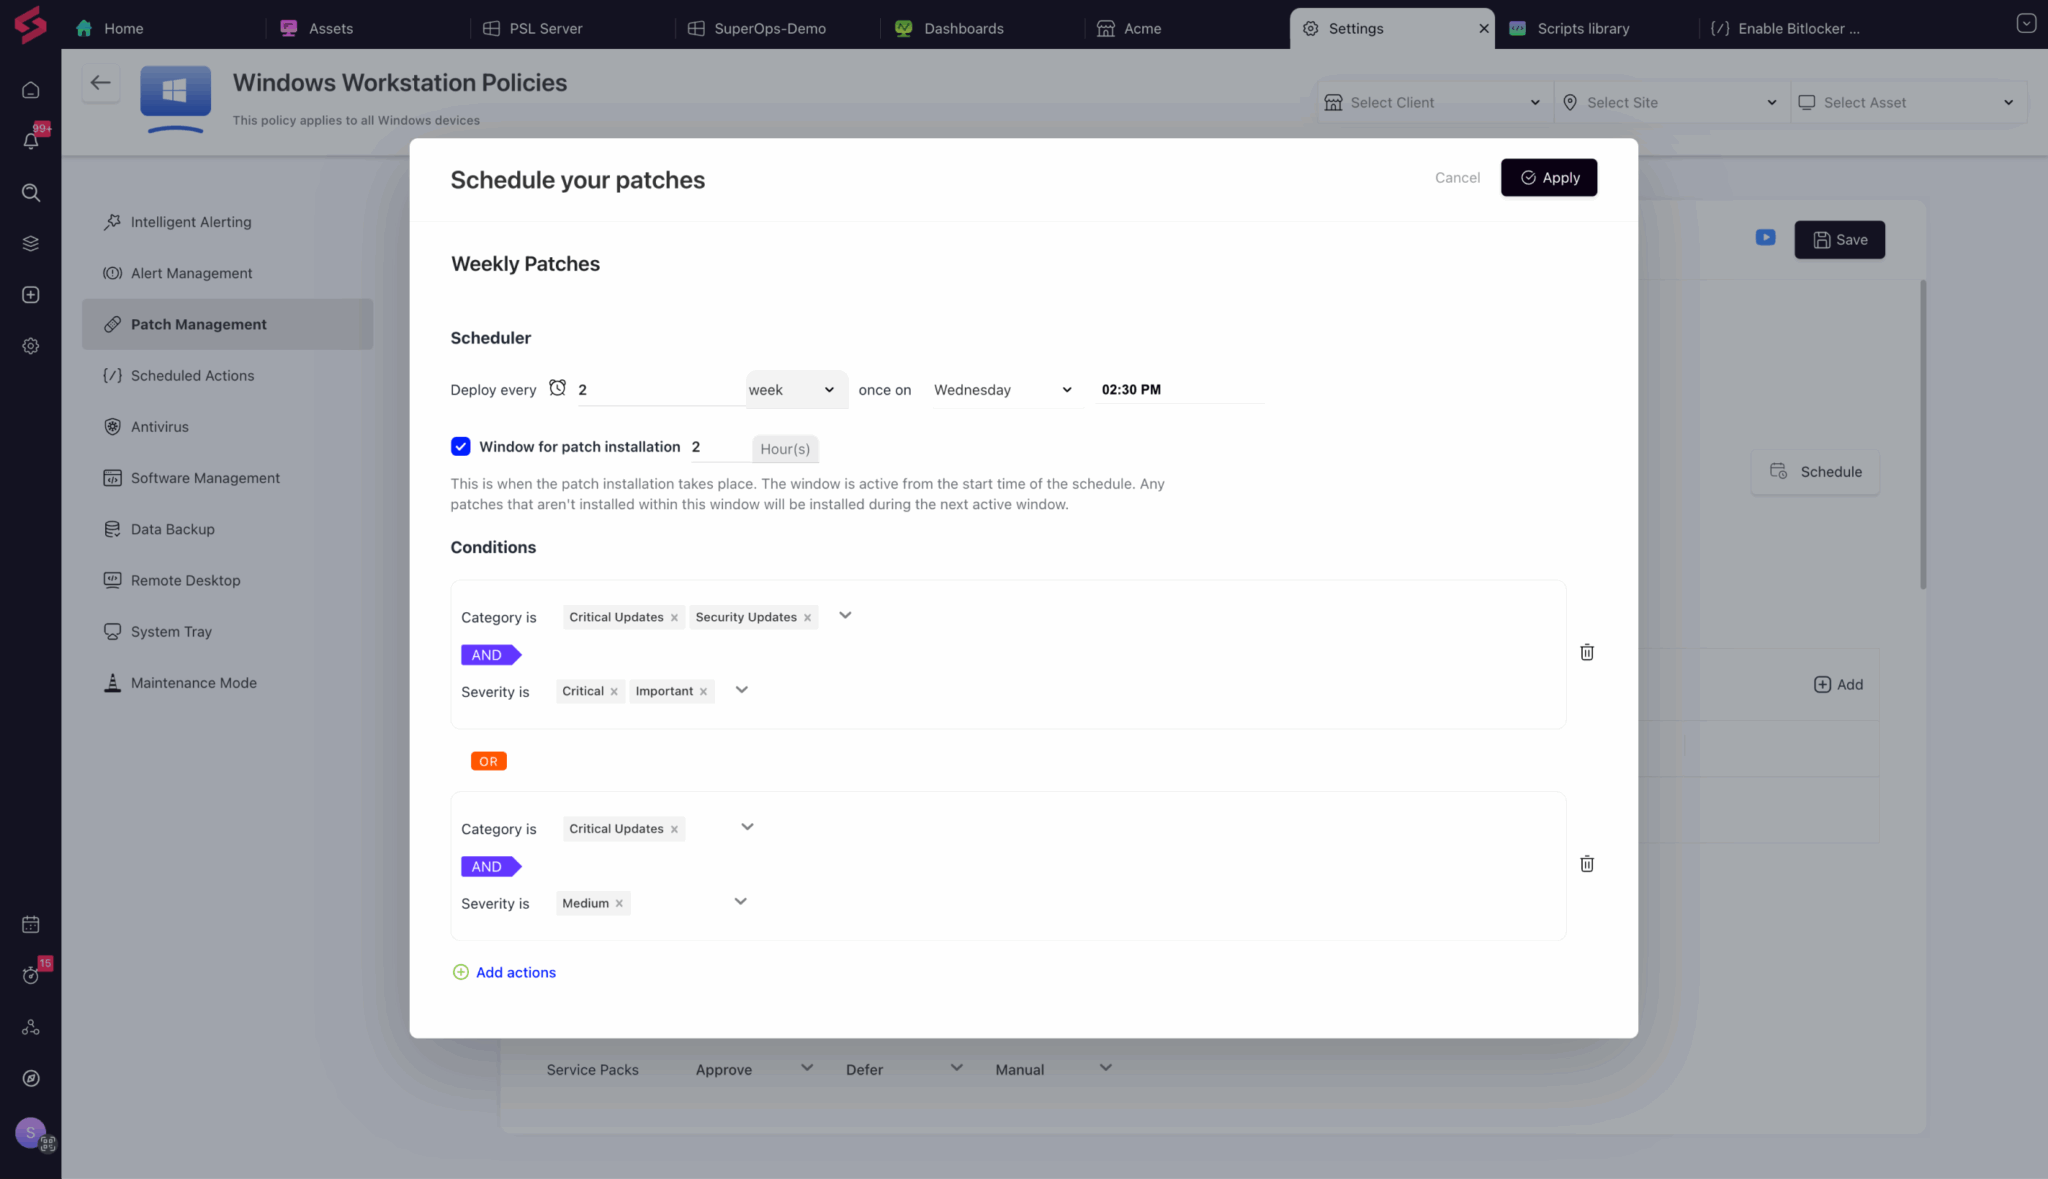Image resolution: width=2048 pixels, height=1179 pixels.
Task: Click the green plus icon for Add actions
Action: [460, 972]
